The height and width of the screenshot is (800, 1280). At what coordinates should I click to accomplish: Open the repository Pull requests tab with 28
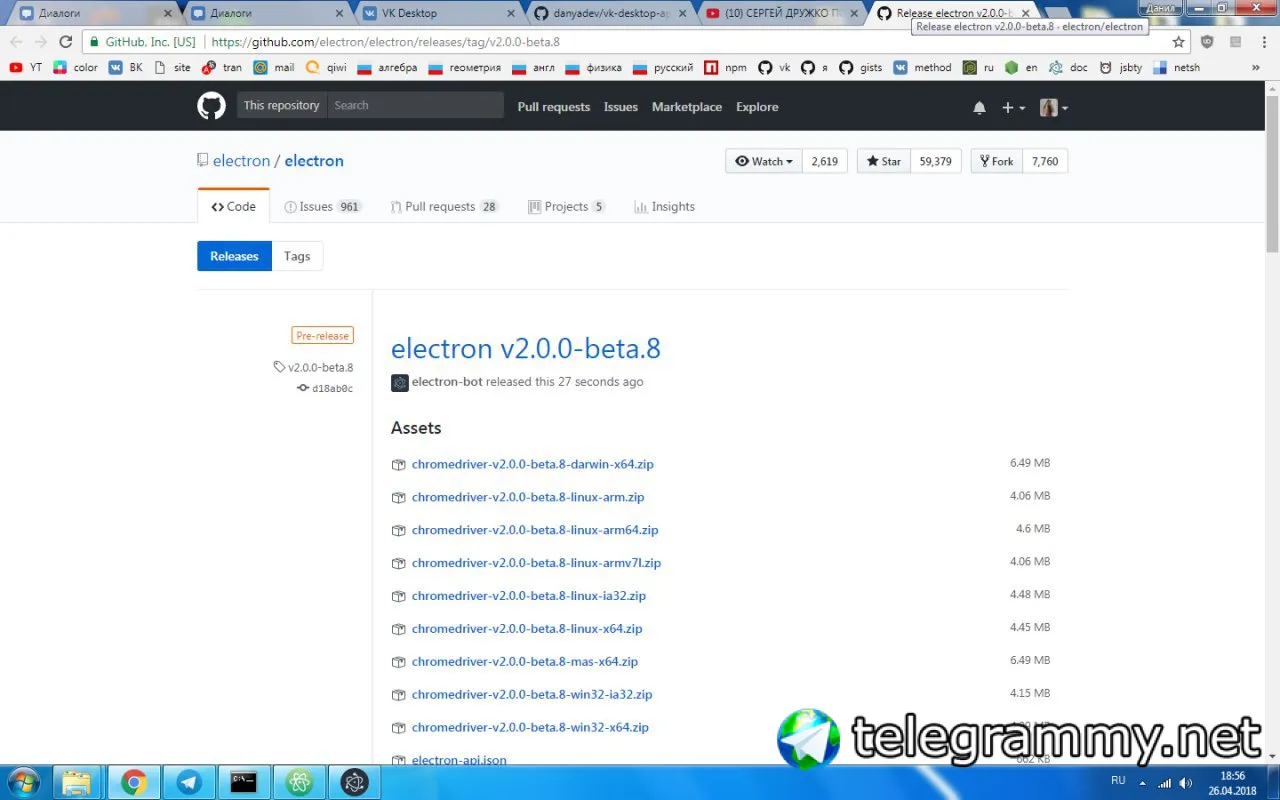(444, 206)
